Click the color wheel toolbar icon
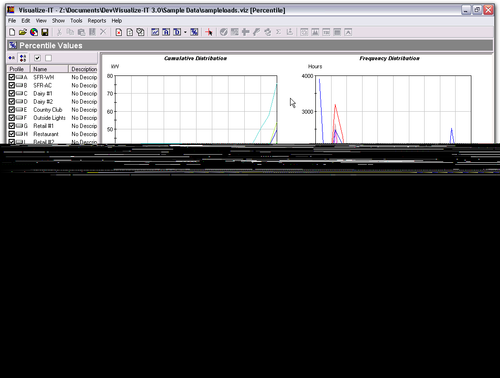The width and height of the screenshot is (500, 378). 34,32
